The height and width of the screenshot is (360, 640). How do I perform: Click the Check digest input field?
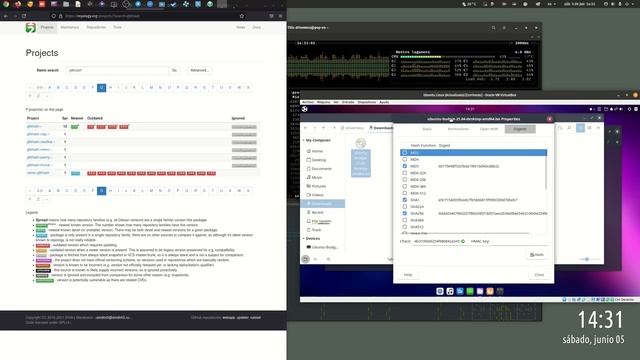tap(439, 241)
